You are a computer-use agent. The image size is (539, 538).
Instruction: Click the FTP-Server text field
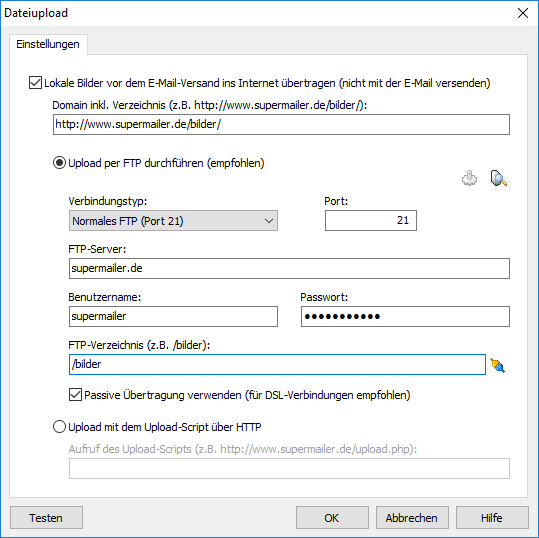coord(289,268)
